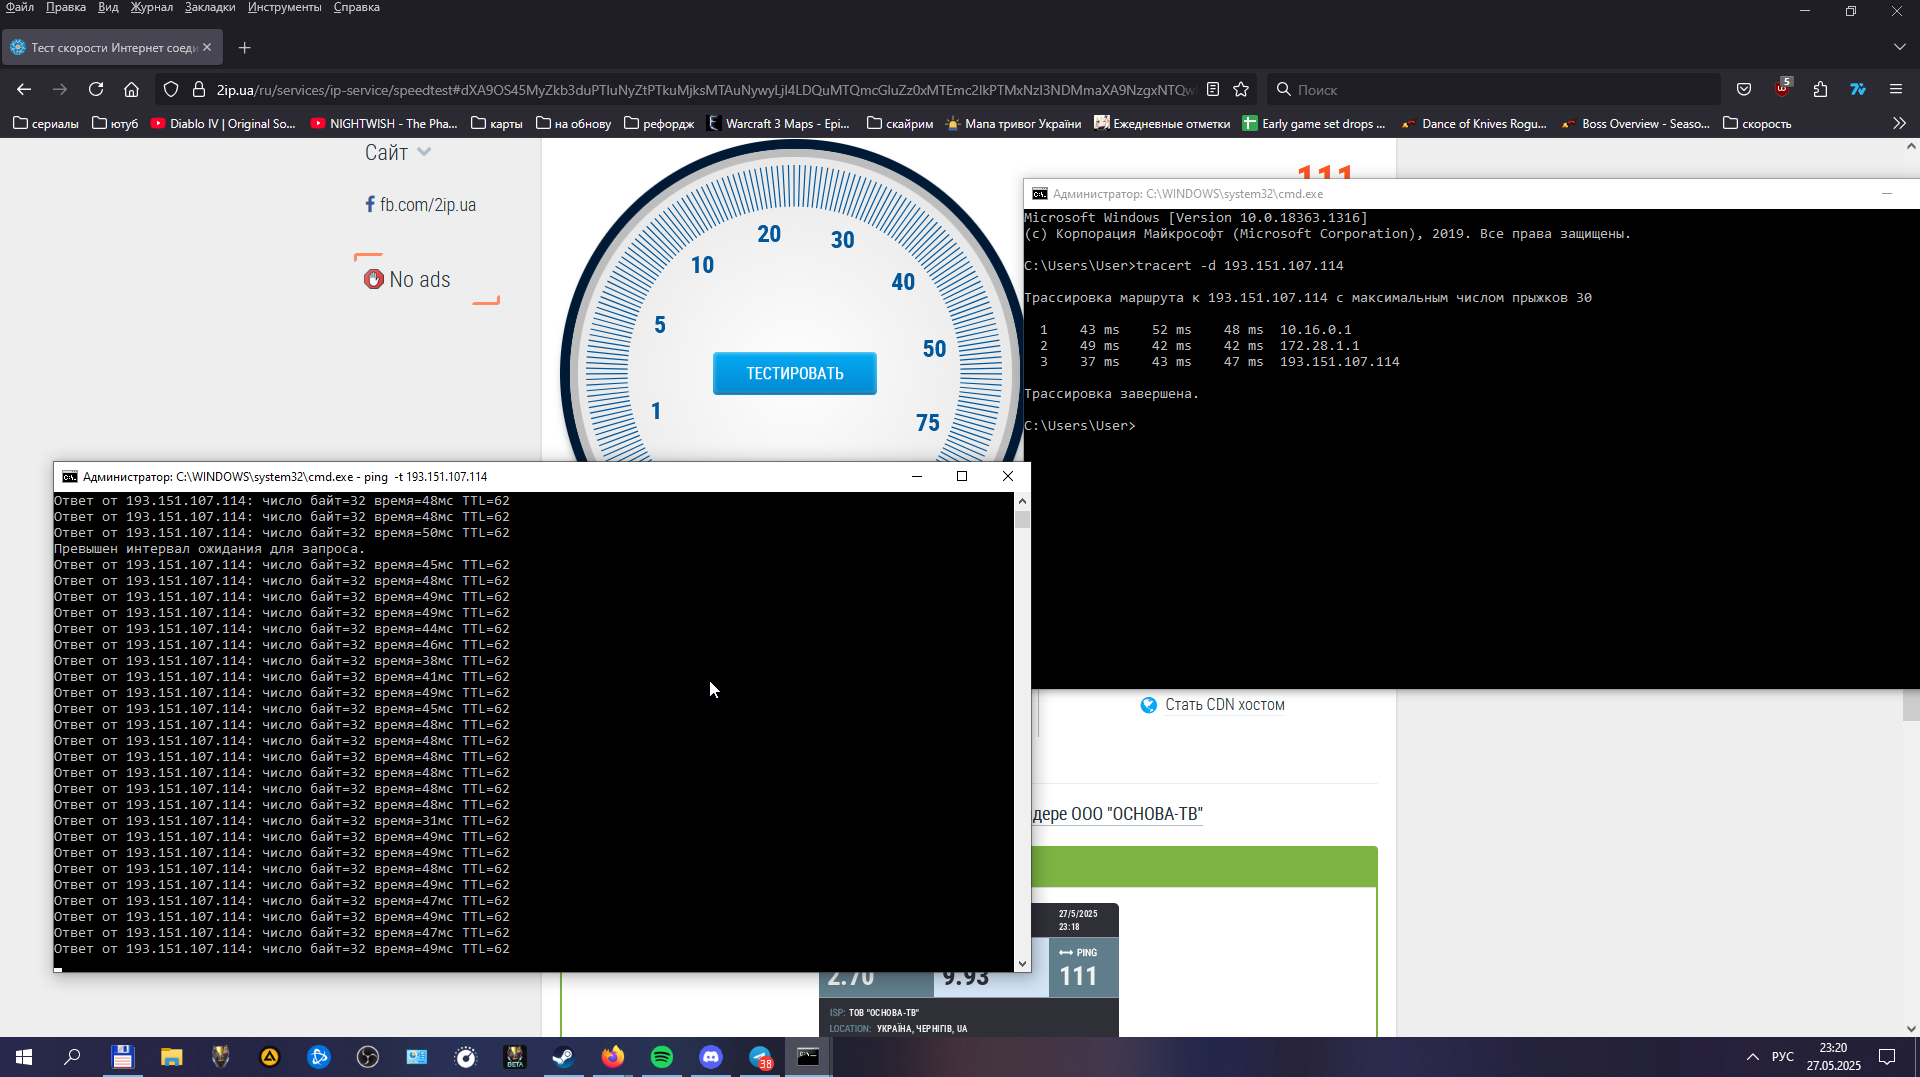Open the карты bookmarks folder

tap(497, 124)
